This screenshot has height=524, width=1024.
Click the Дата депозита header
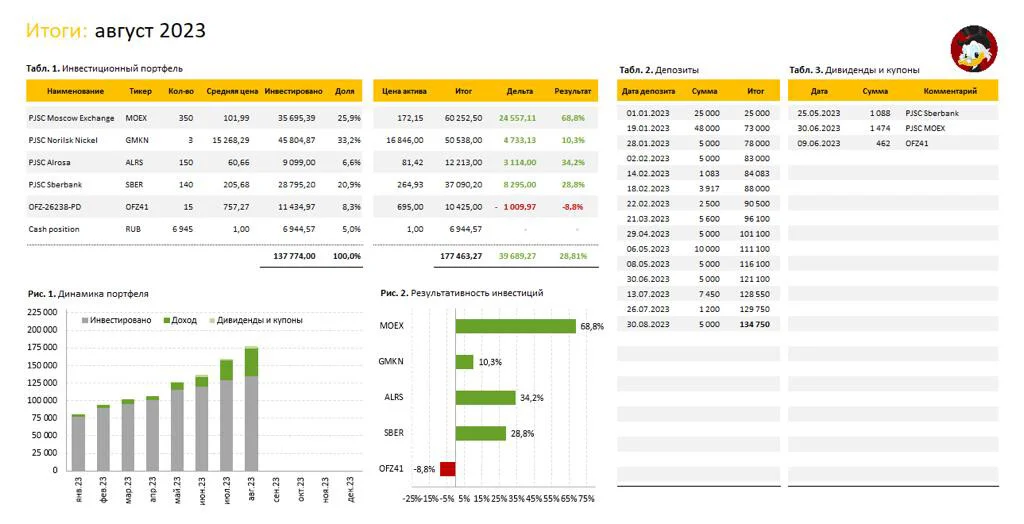(648, 91)
